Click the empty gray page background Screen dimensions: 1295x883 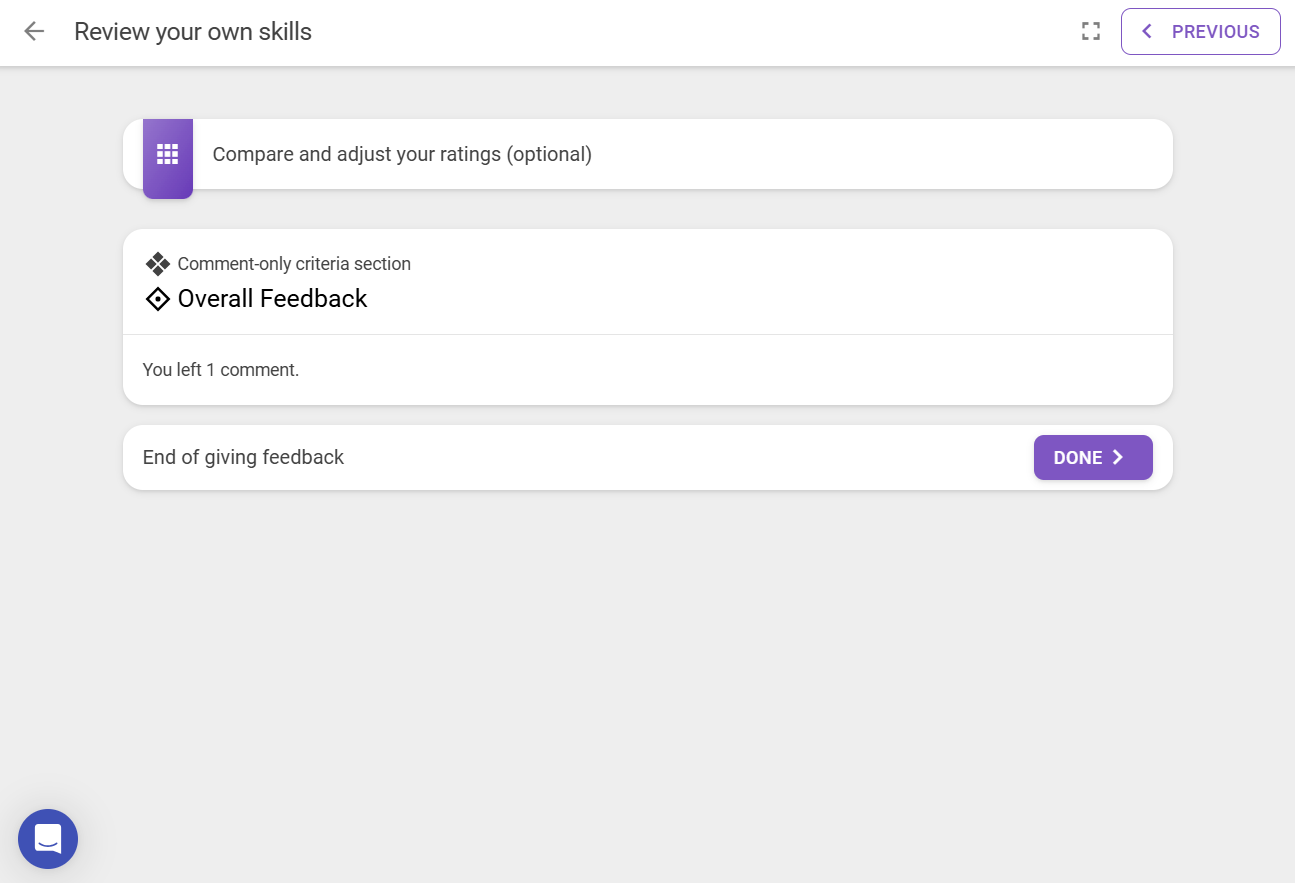[x=648, y=680]
